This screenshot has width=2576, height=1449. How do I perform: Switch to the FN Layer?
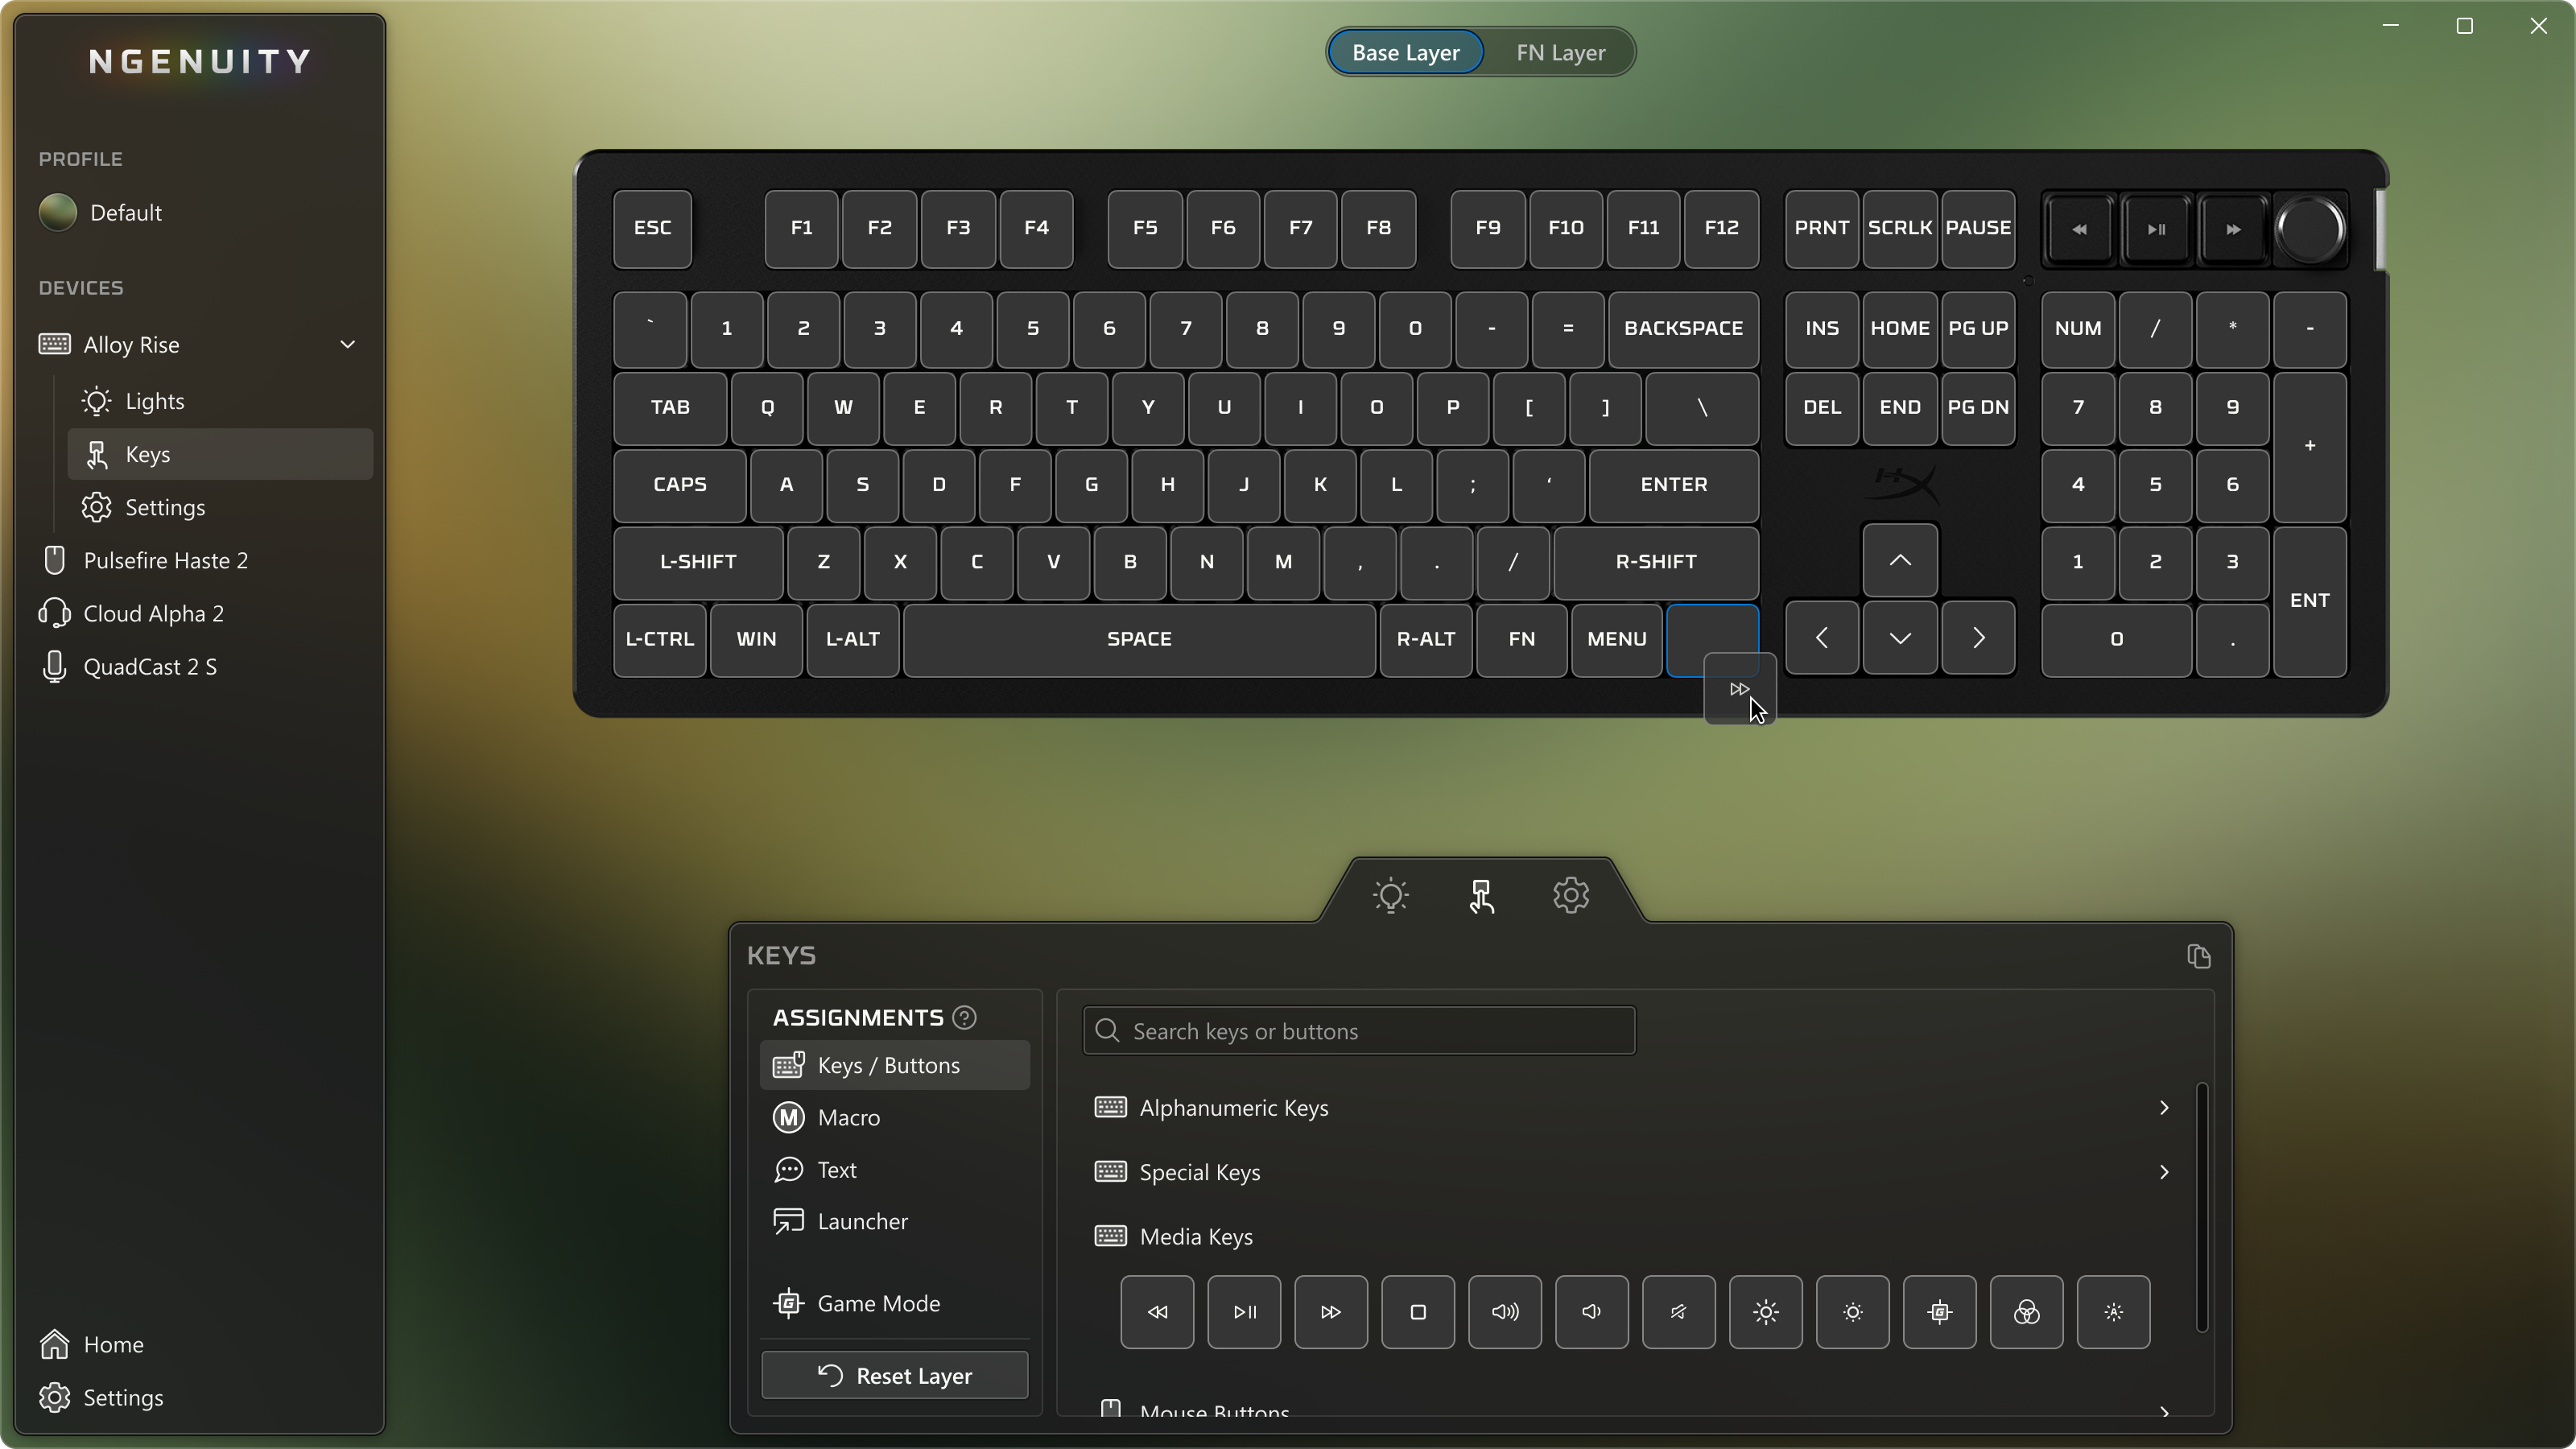1560,52
